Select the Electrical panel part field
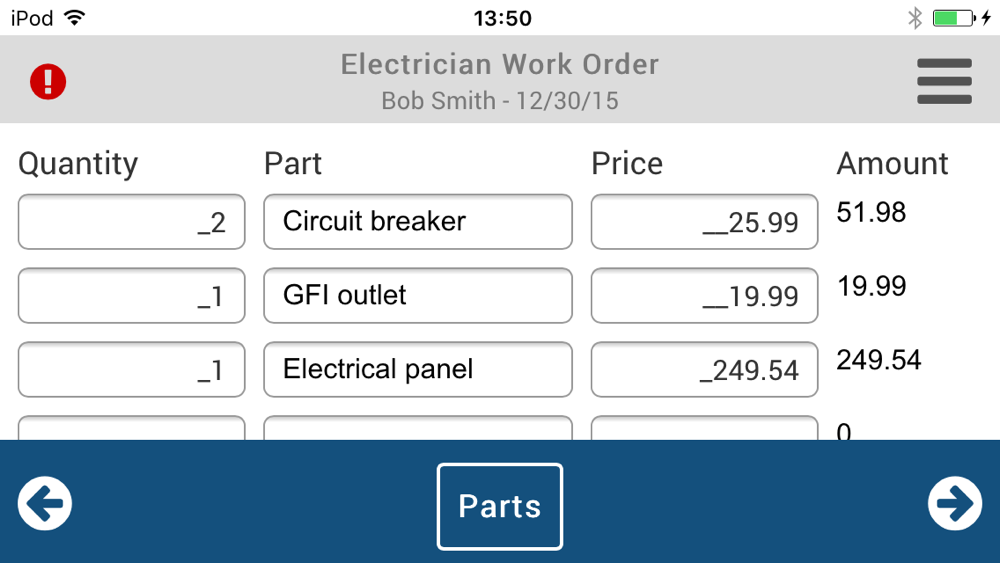 tap(418, 370)
